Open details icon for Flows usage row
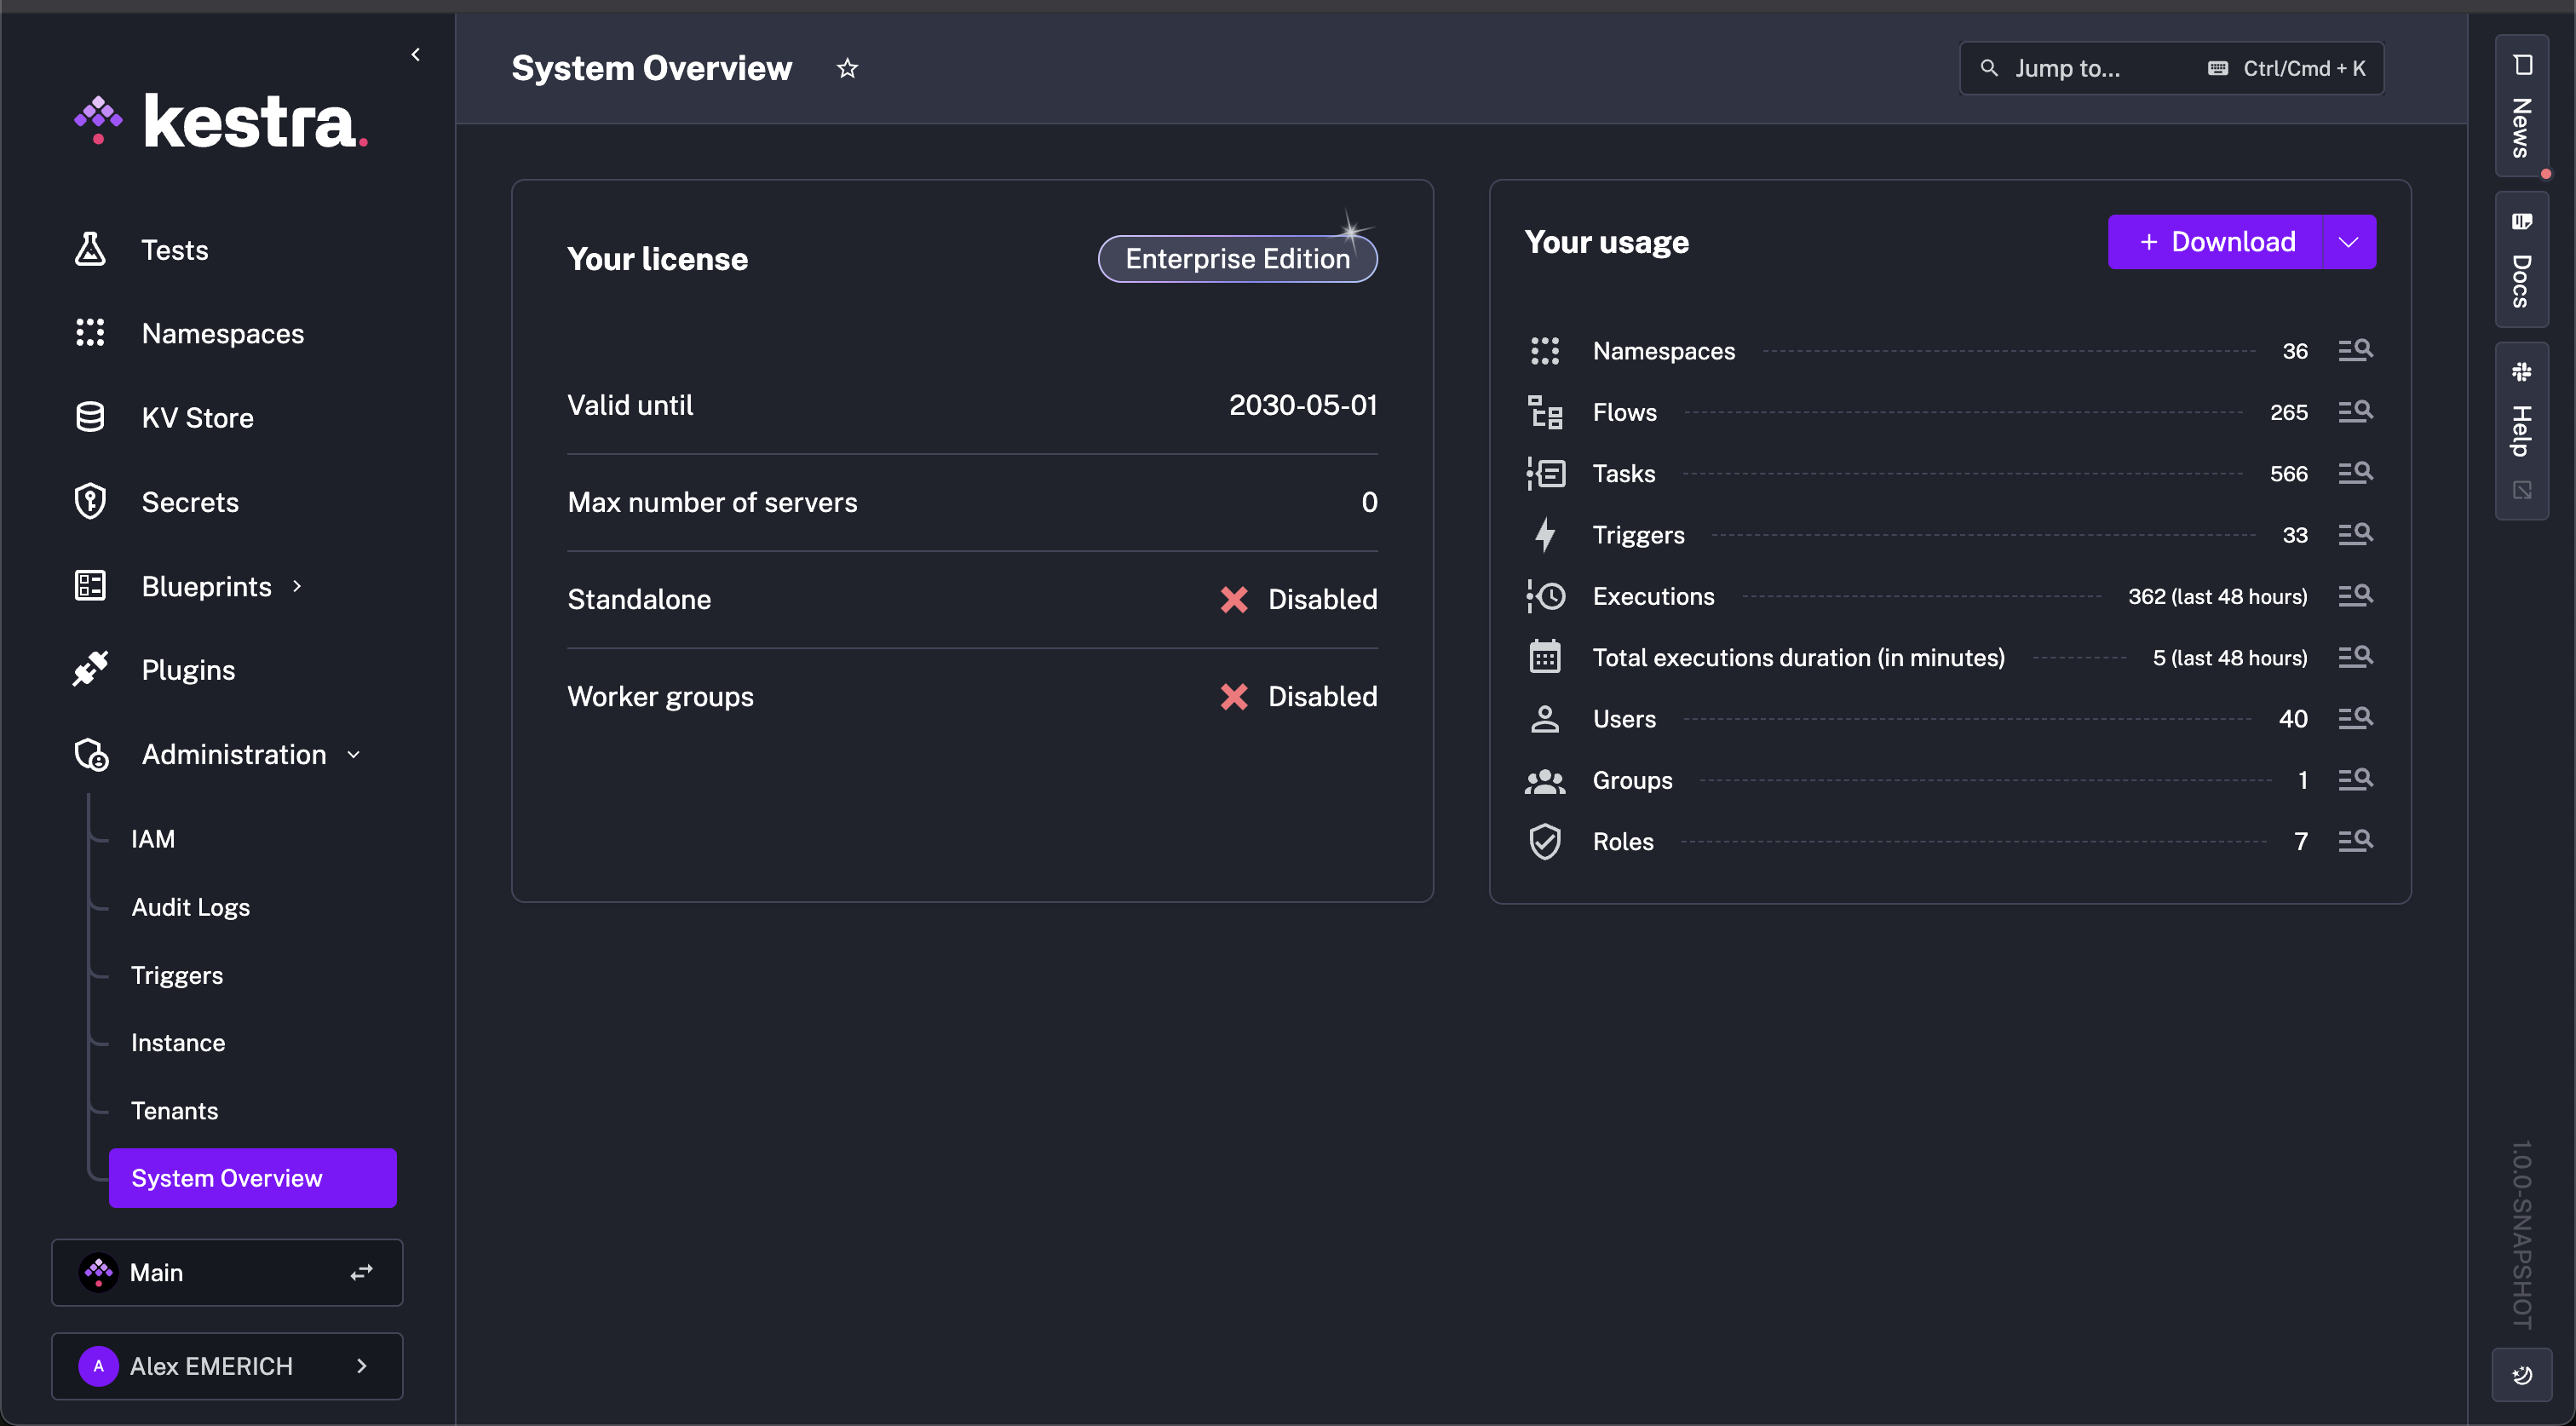The image size is (2576, 1426). 2355,411
